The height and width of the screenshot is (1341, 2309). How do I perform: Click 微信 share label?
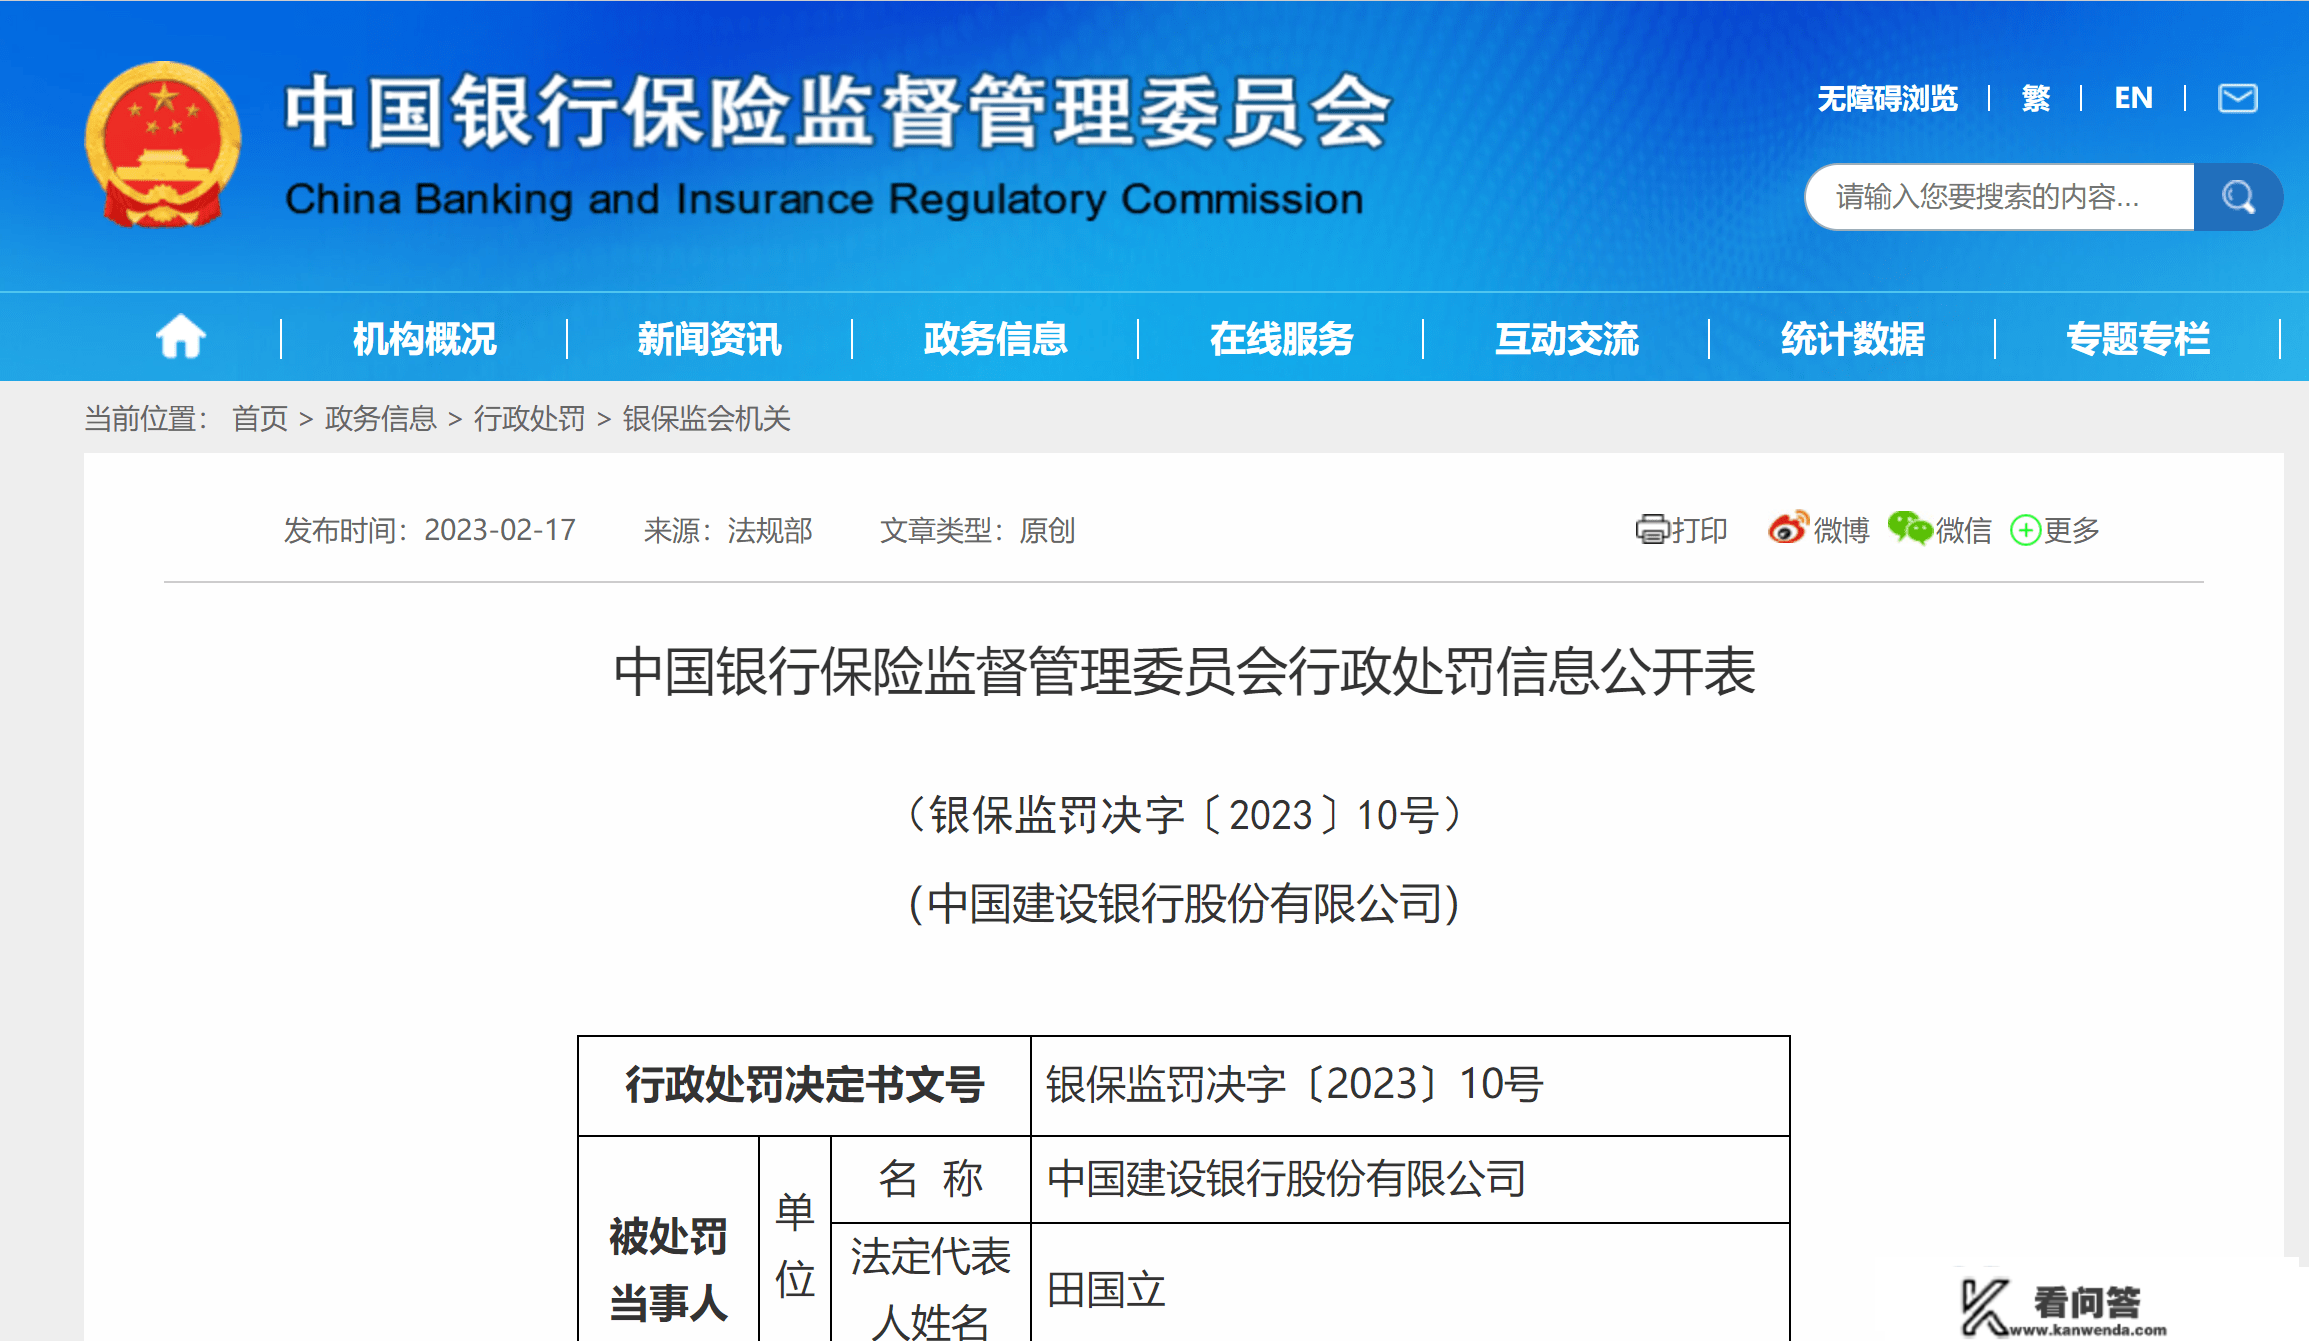pos(1963,530)
